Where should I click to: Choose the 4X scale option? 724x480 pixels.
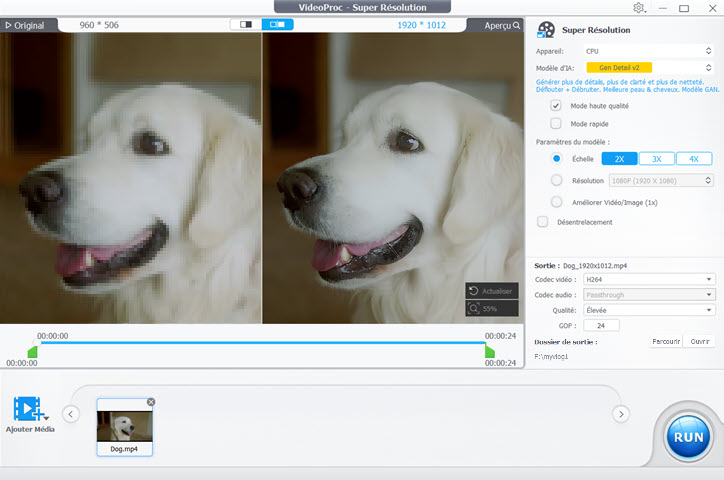[693, 159]
